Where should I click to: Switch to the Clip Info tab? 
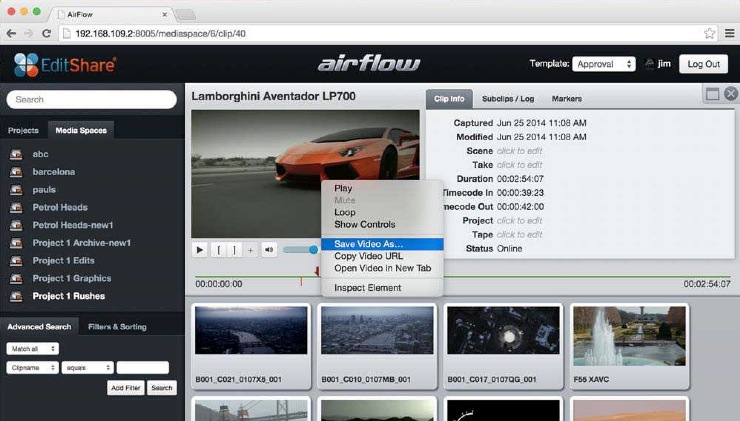click(449, 99)
